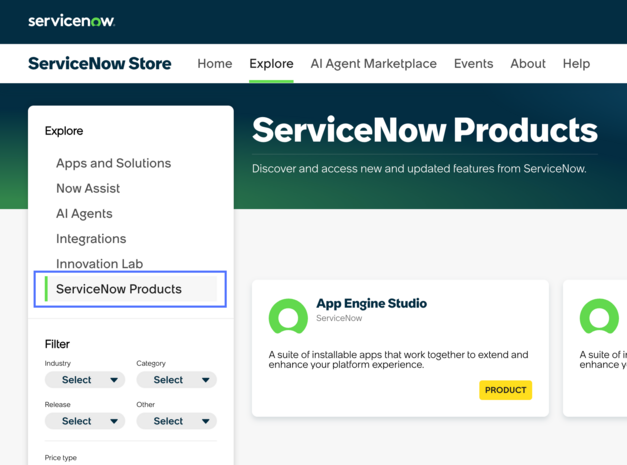Open the About tab
Screen dimensions: 627x465
point(528,64)
